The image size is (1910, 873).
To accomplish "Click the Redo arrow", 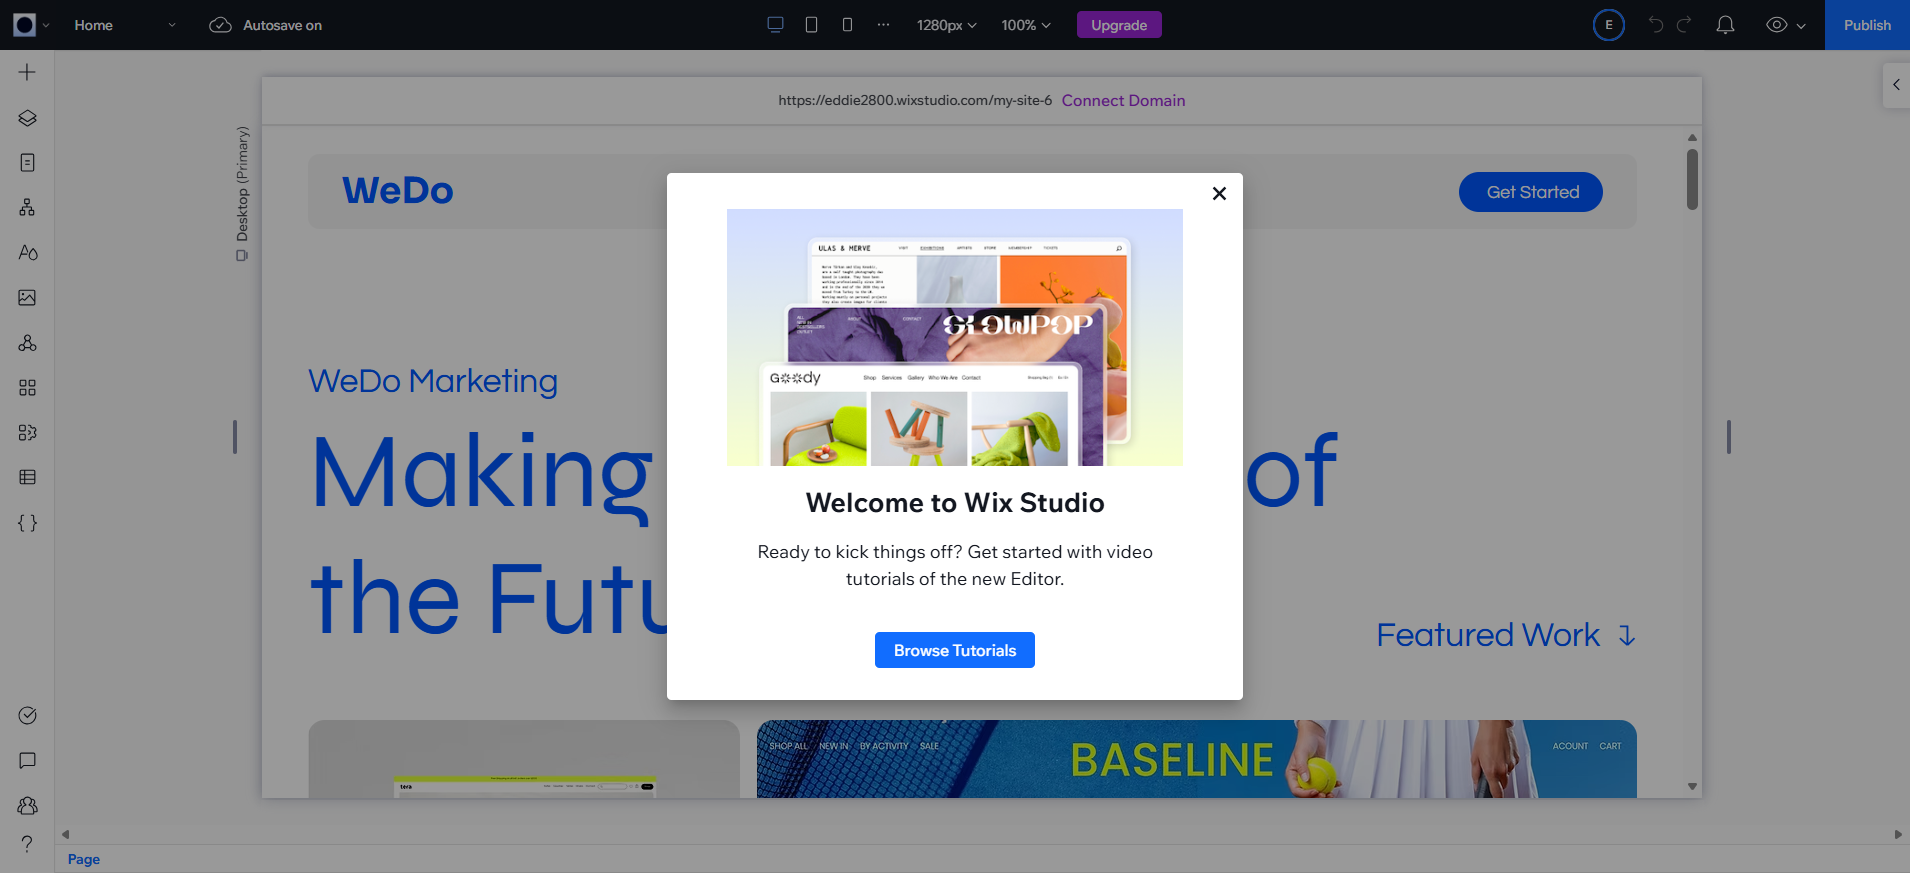I will tap(1684, 24).
